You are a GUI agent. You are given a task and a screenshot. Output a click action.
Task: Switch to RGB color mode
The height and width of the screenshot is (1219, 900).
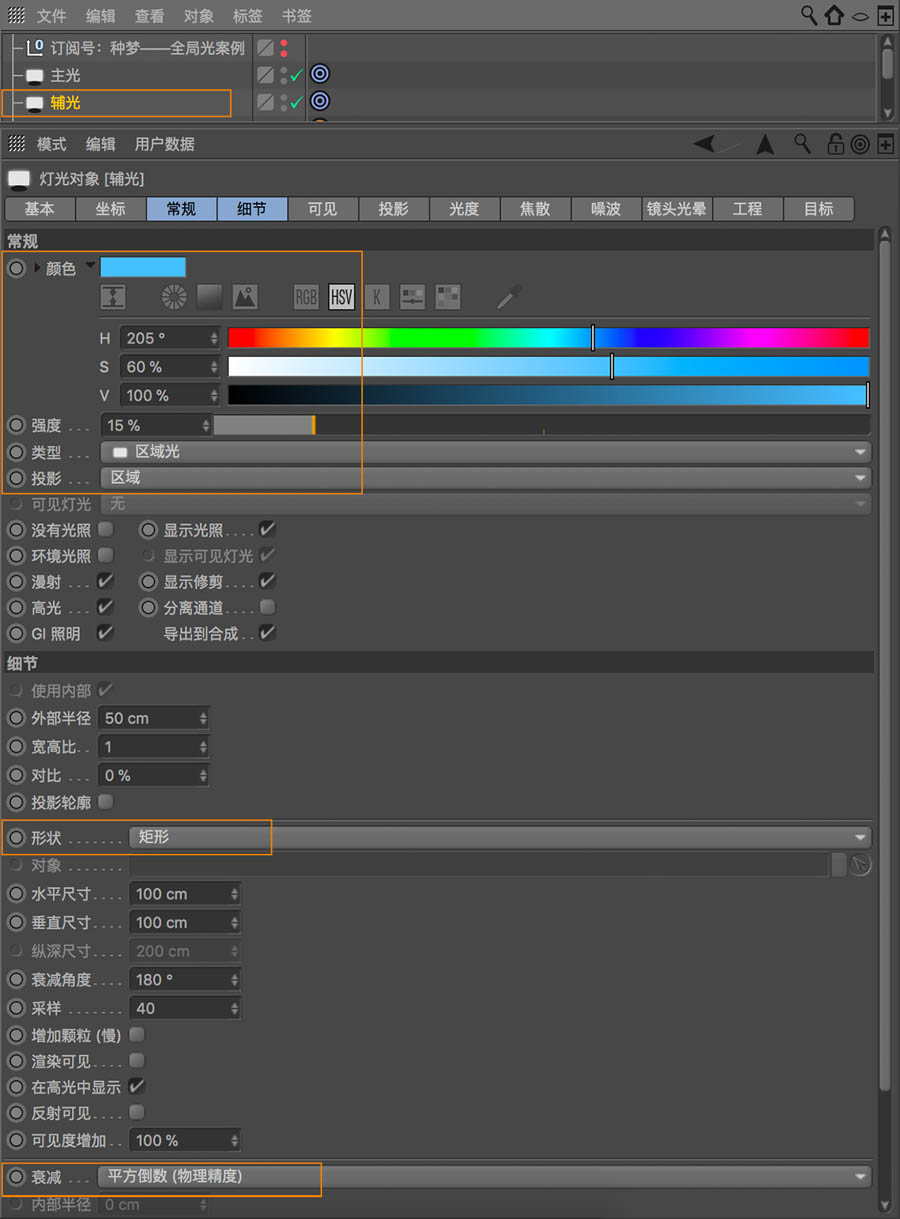click(x=305, y=297)
